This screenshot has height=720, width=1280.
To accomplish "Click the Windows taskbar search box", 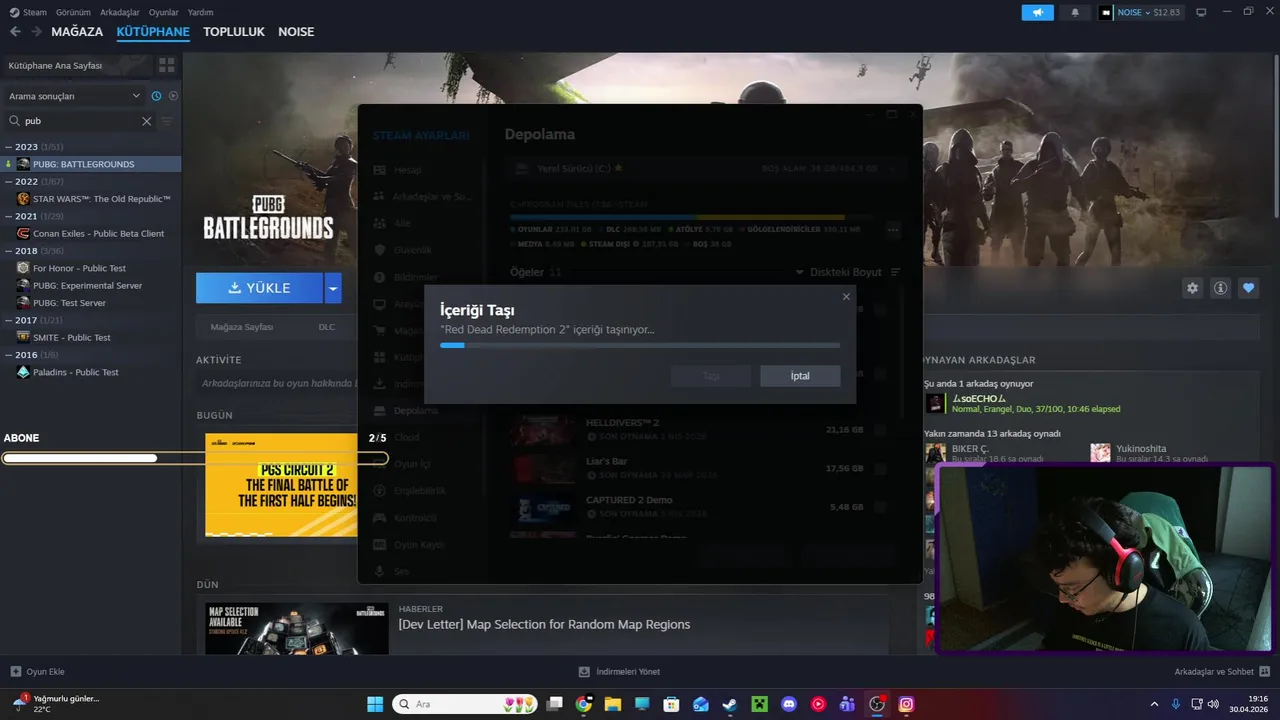I will [464, 704].
